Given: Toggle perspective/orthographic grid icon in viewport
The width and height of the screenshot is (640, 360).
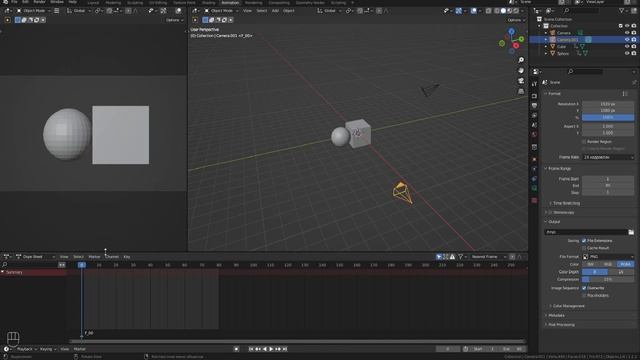Looking at the screenshot, I should 521,91.
